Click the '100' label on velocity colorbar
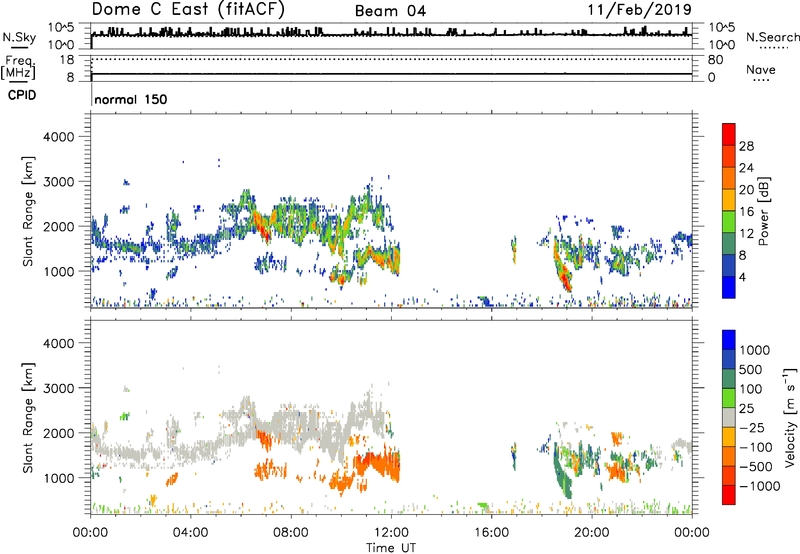Image resolution: width=800 pixels, height=554 pixels. coord(751,389)
